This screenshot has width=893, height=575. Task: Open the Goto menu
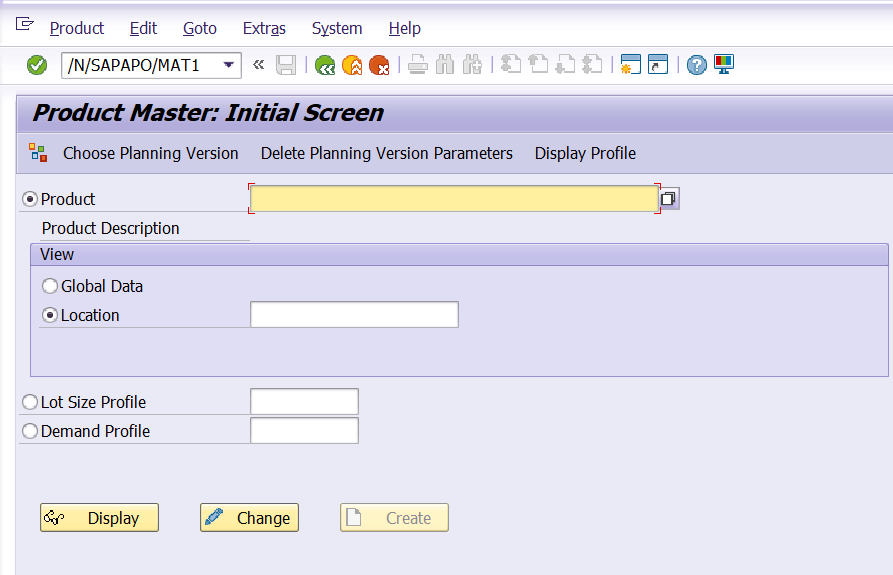[199, 28]
